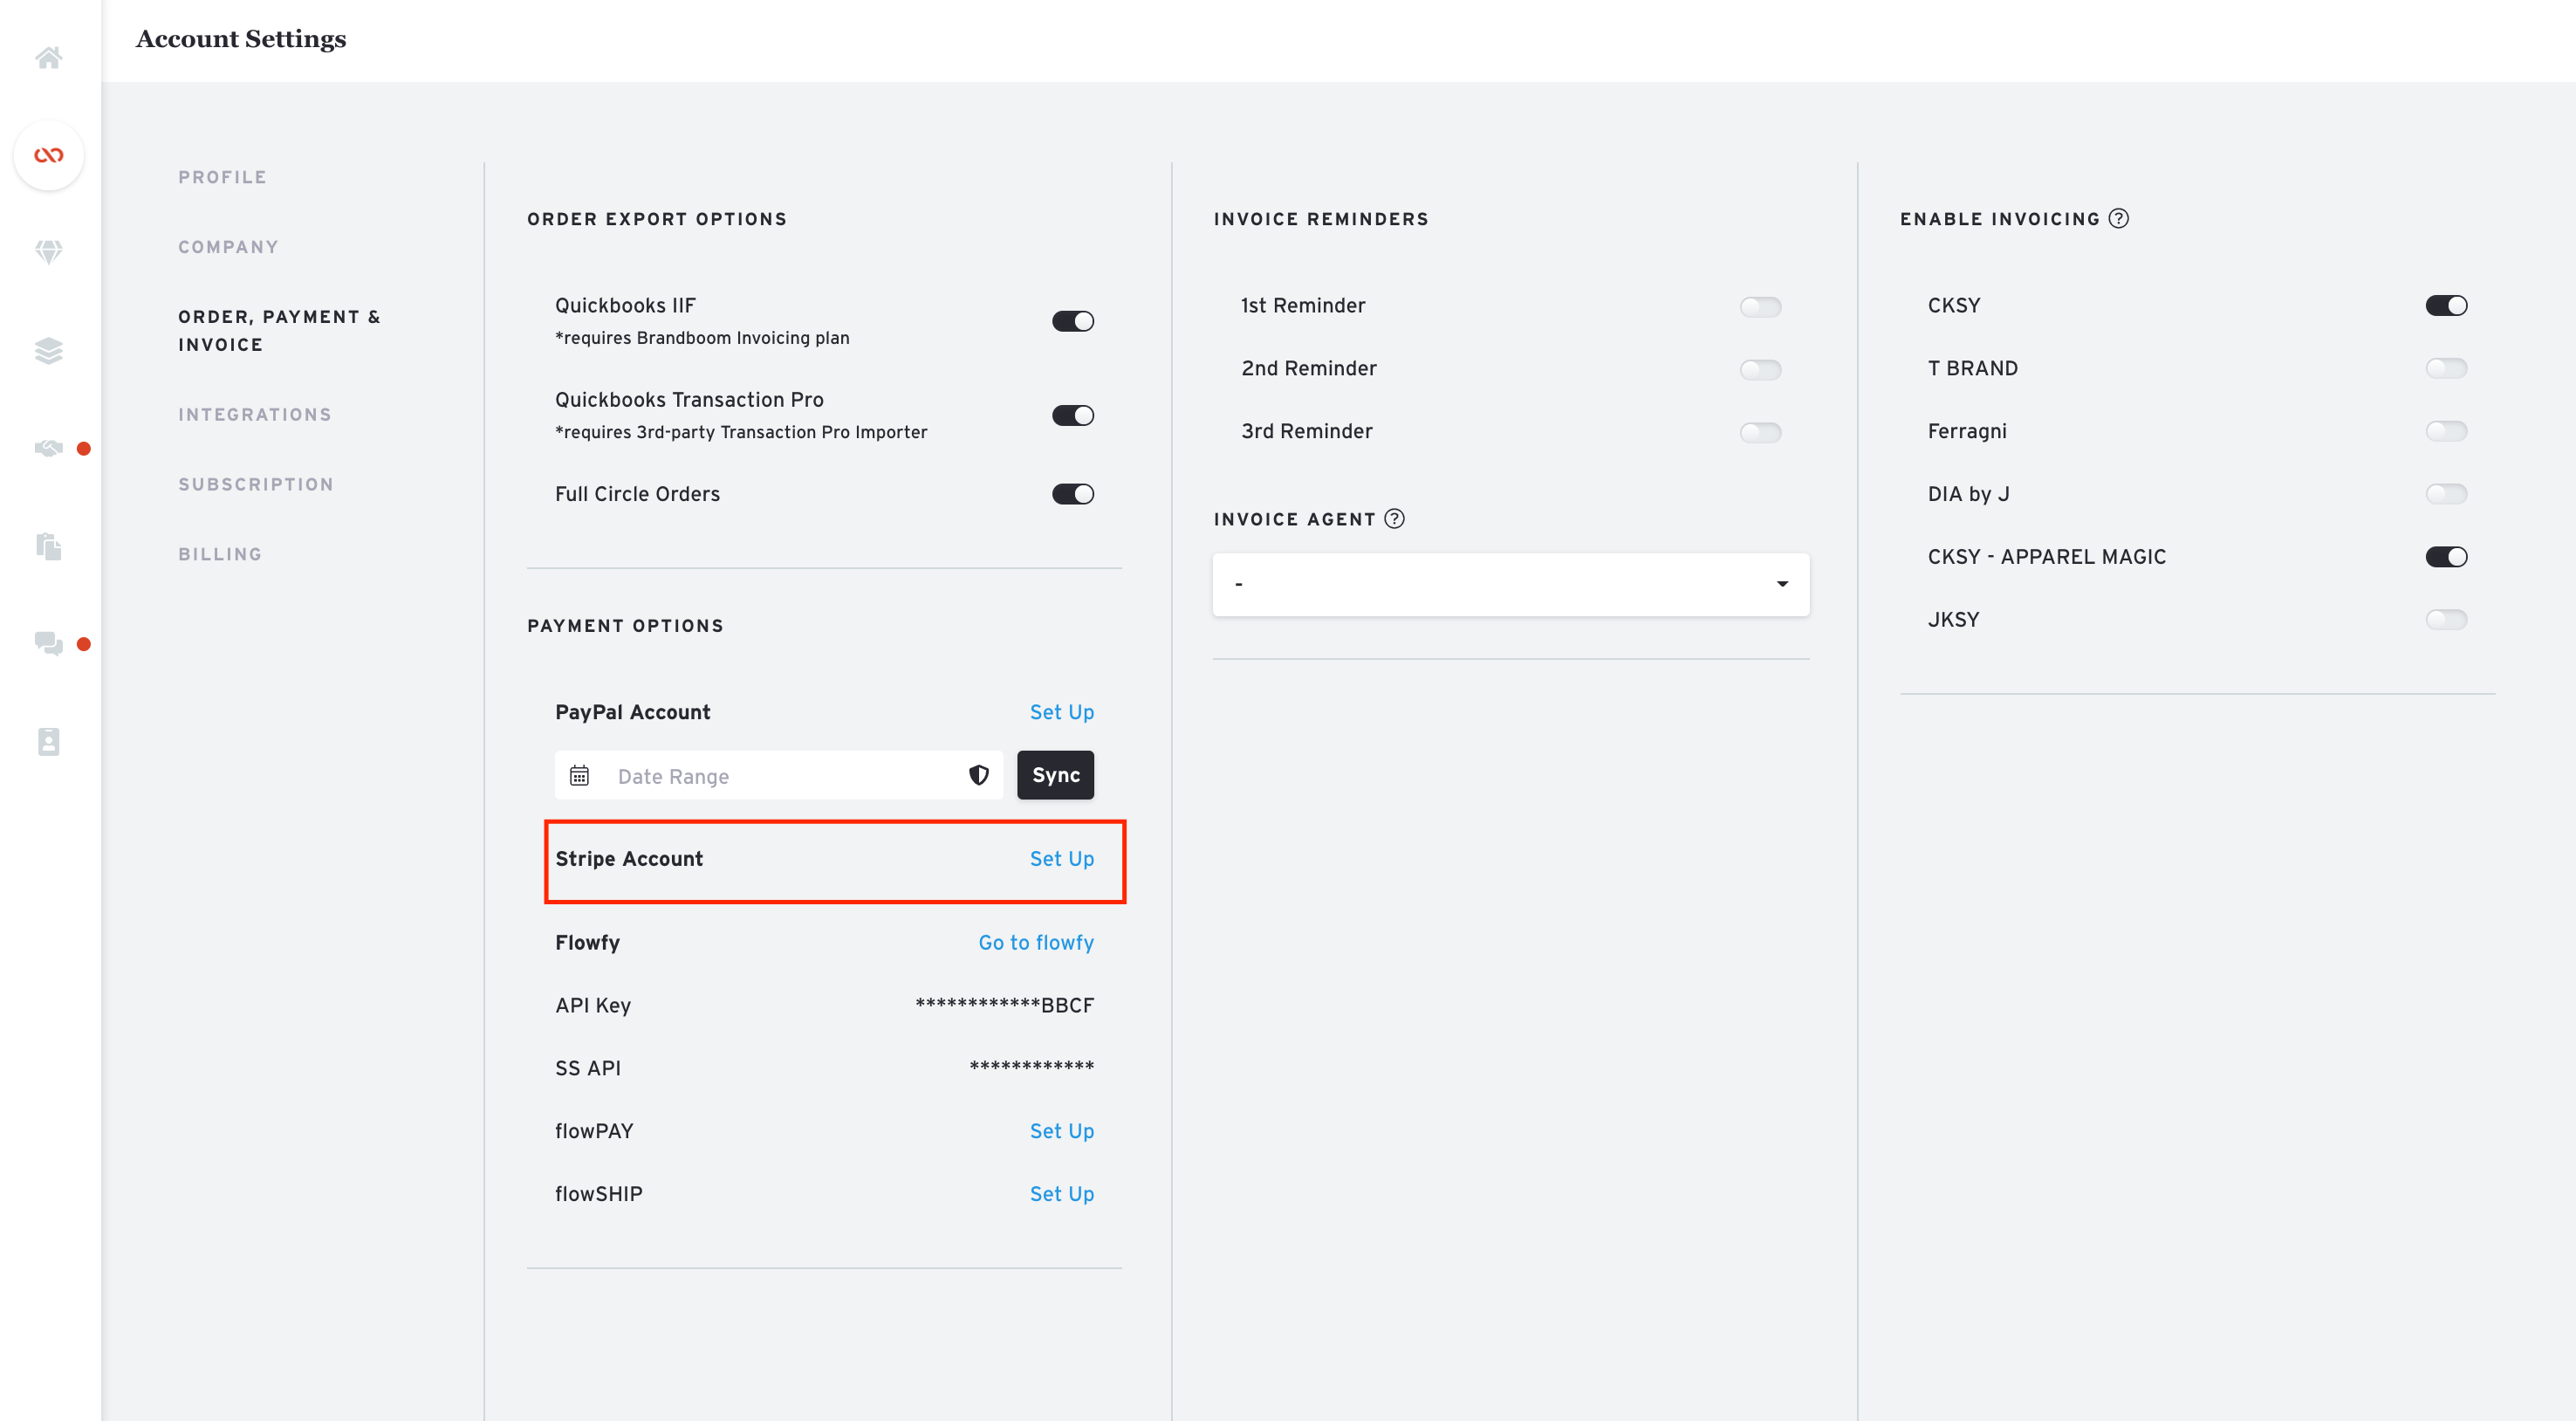Screen dimensions: 2576x1421
Task: Go to the Profile settings section
Action: click(x=223, y=177)
